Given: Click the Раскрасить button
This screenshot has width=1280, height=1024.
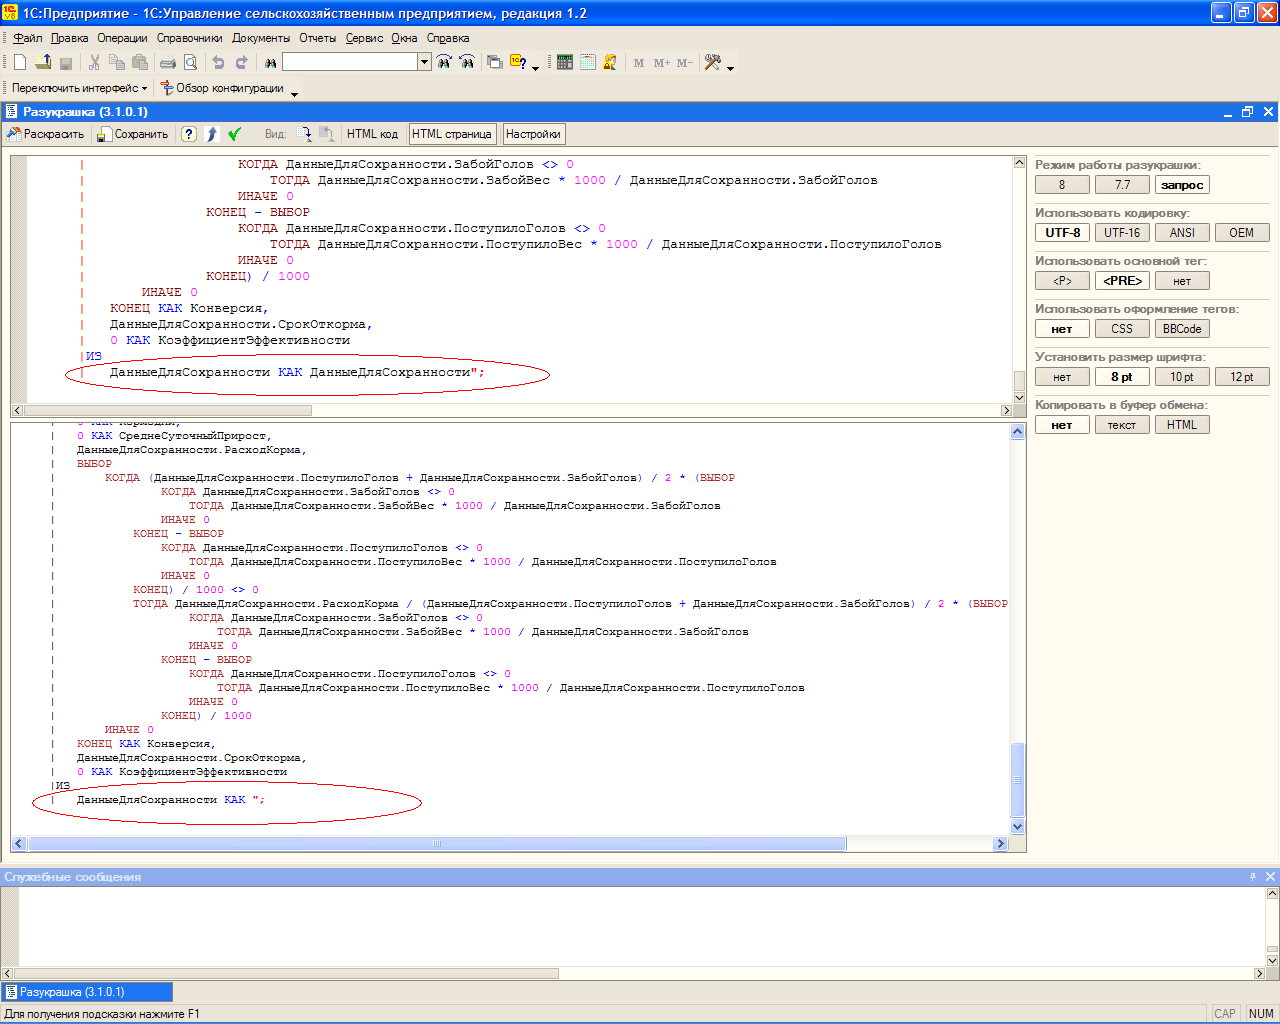Looking at the screenshot, I should (x=46, y=134).
